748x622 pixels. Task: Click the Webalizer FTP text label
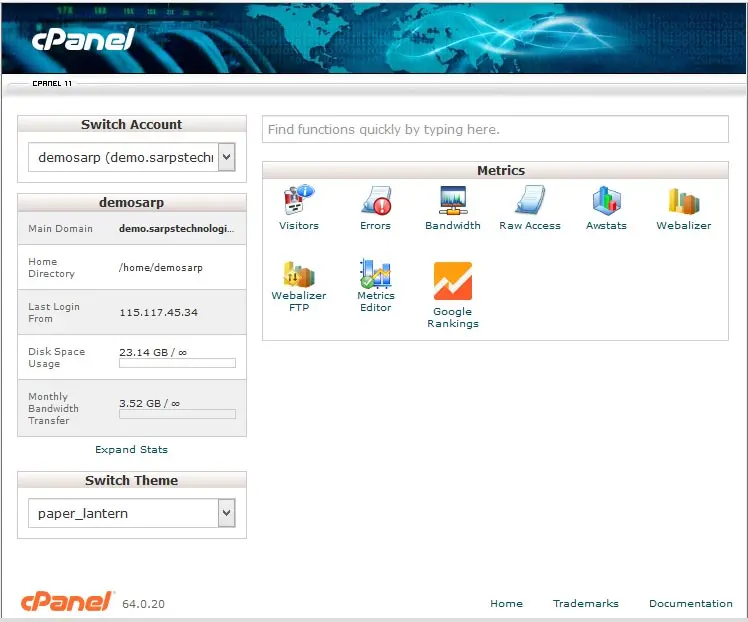tap(299, 301)
